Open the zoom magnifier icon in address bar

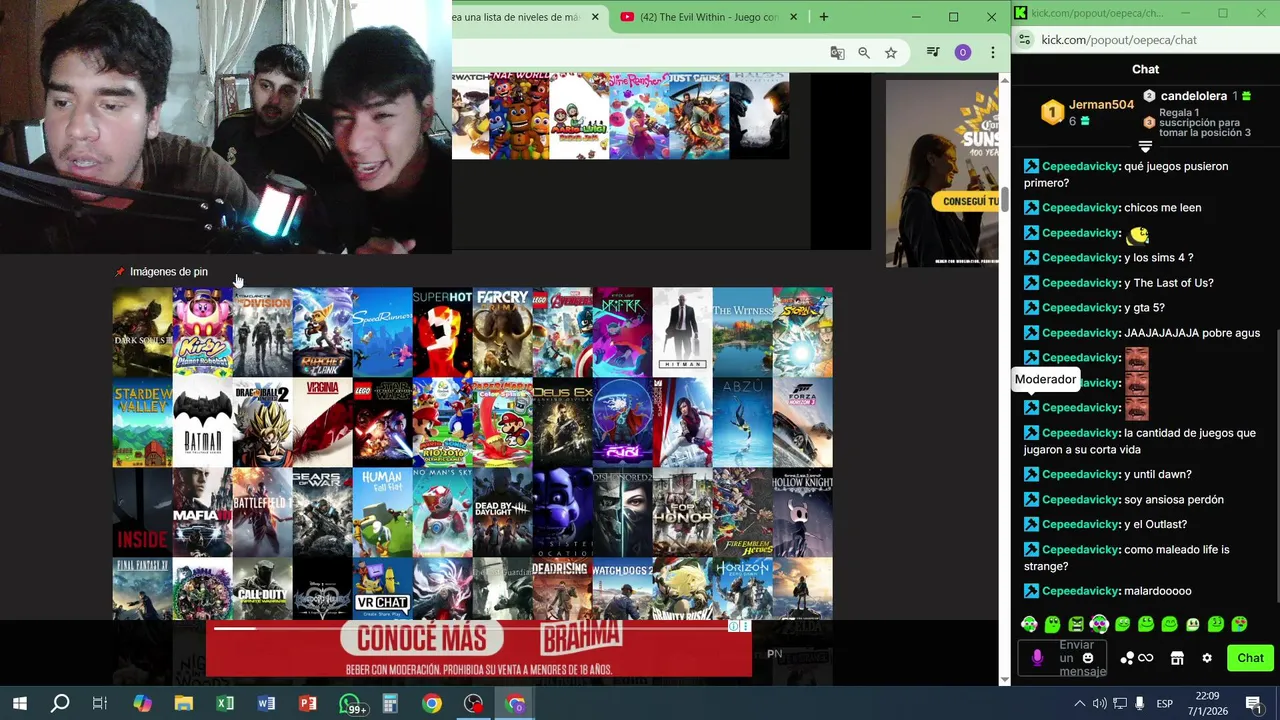click(x=864, y=53)
